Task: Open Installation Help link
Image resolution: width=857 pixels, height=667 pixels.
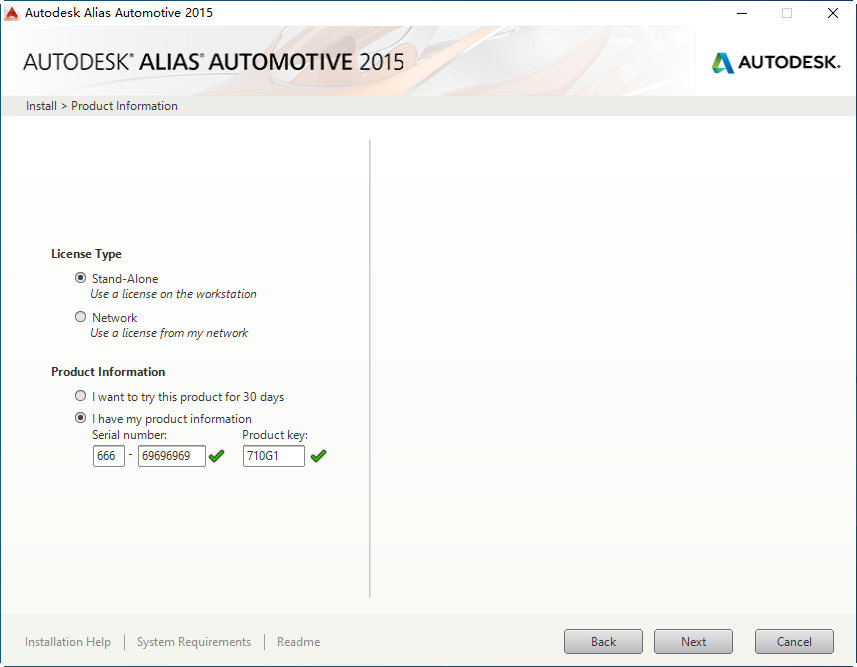Action: (68, 642)
